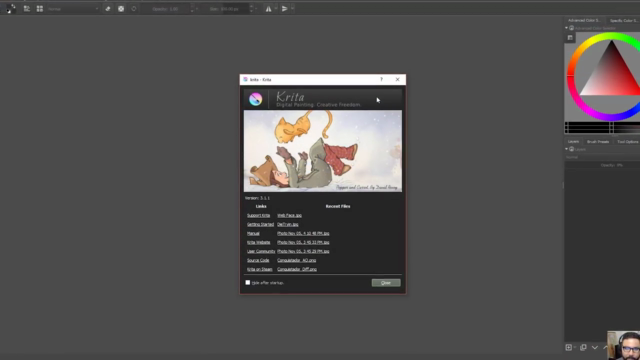
Task: Click the add new layer icon
Action: click(x=569, y=347)
